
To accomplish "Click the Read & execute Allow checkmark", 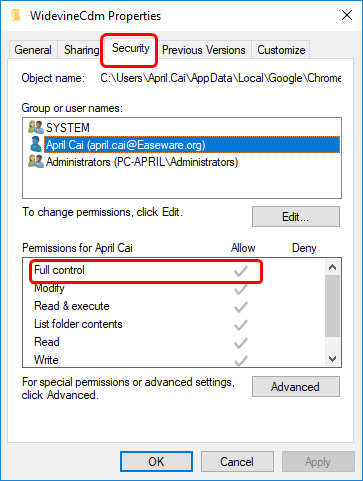I will pos(241,307).
